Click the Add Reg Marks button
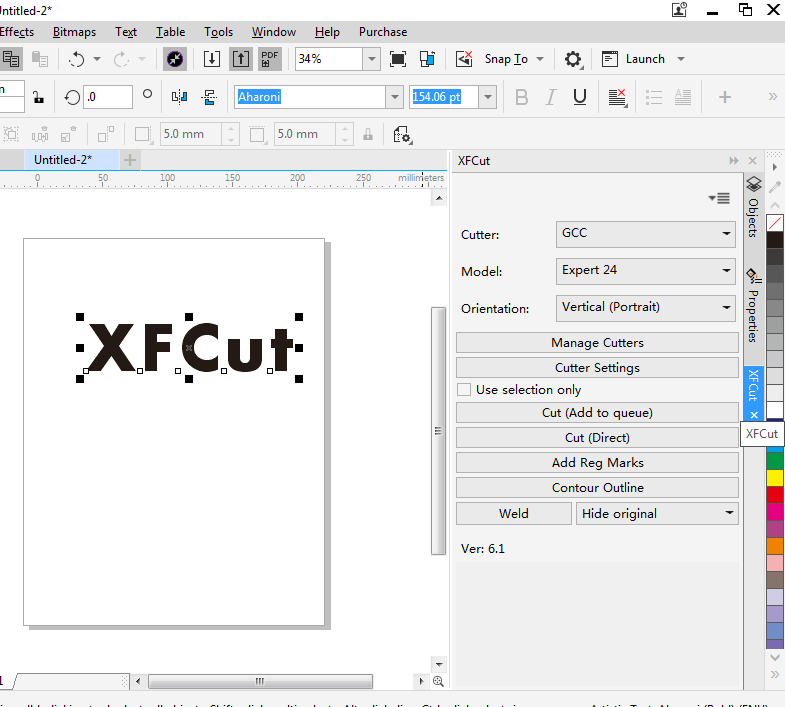The height and width of the screenshot is (707, 785). click(x=597, y=463)
